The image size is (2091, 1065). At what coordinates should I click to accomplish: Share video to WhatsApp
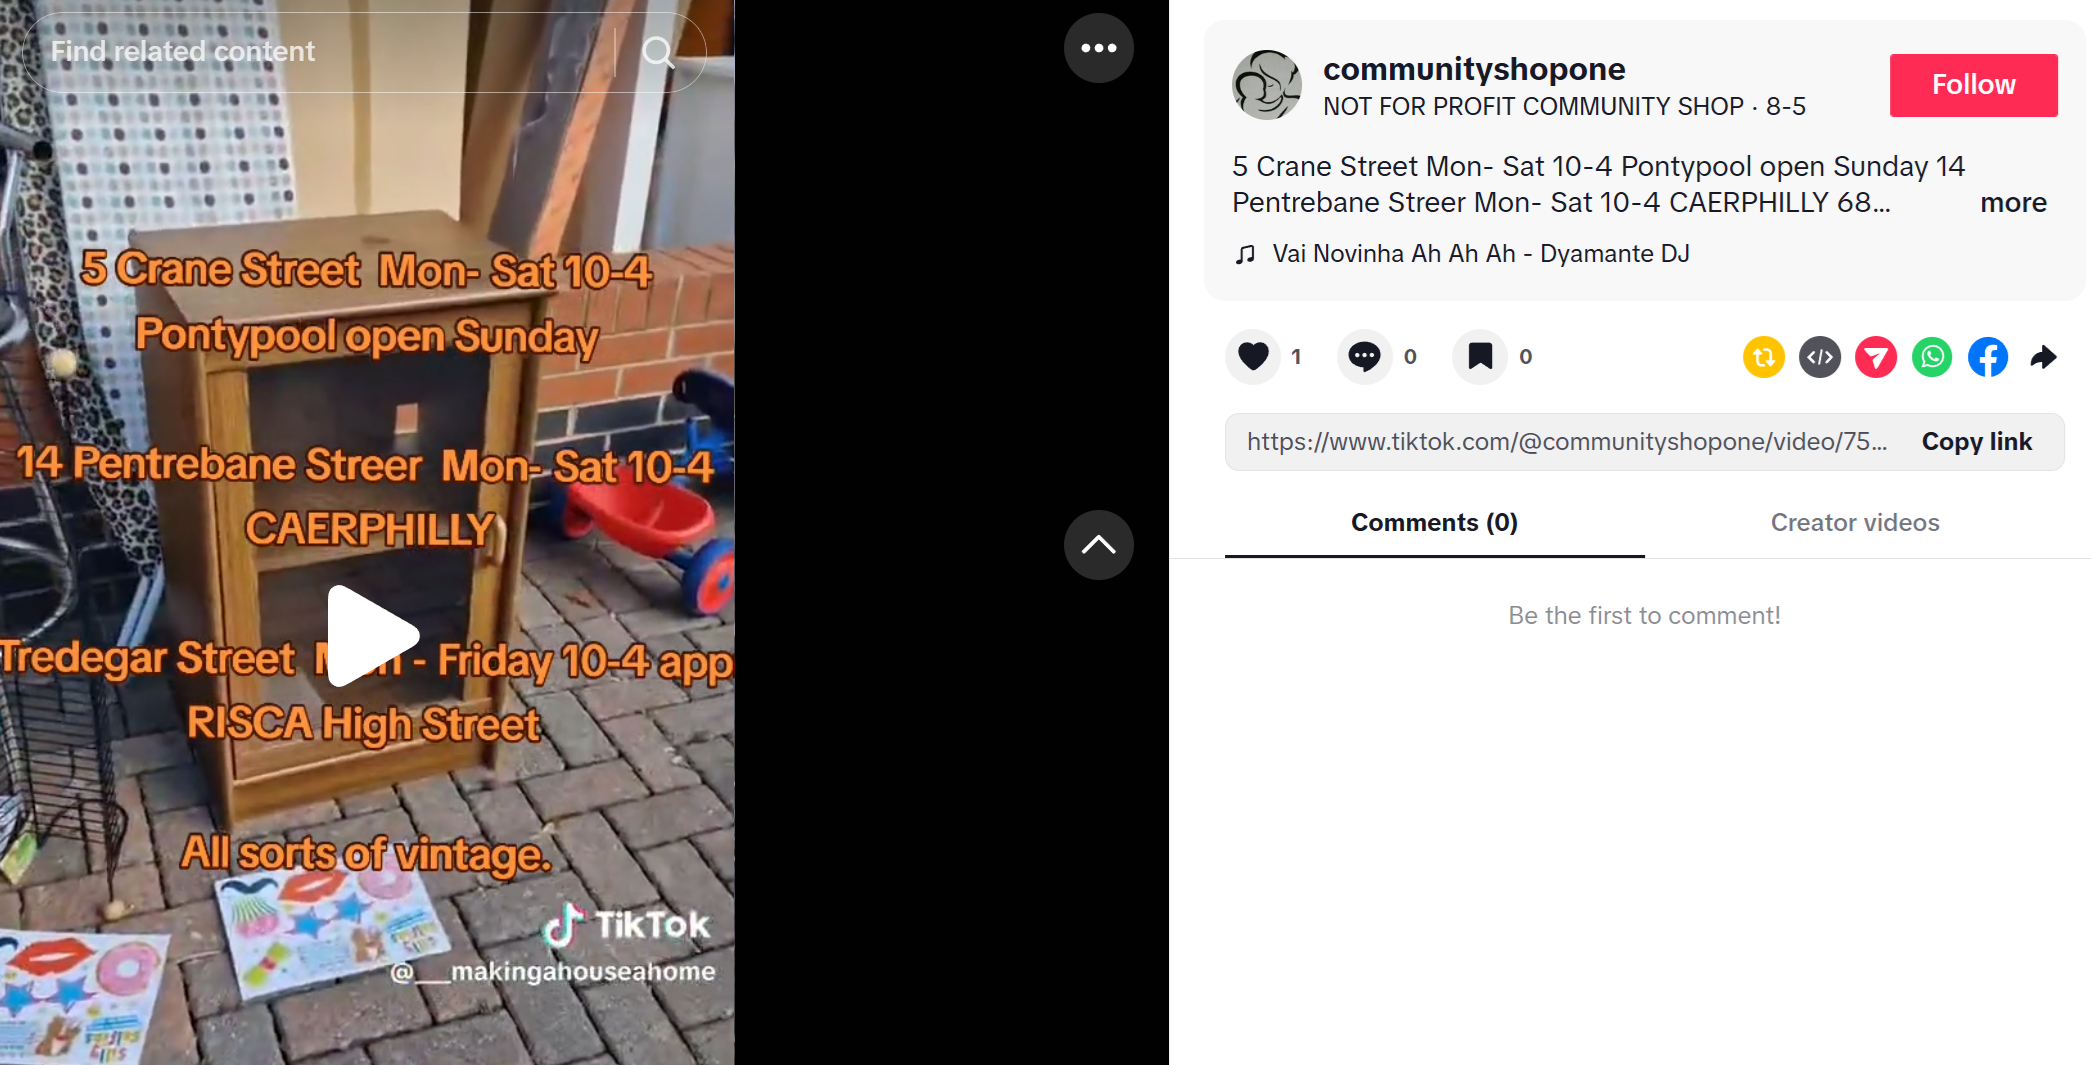[x=1932, y=357]
